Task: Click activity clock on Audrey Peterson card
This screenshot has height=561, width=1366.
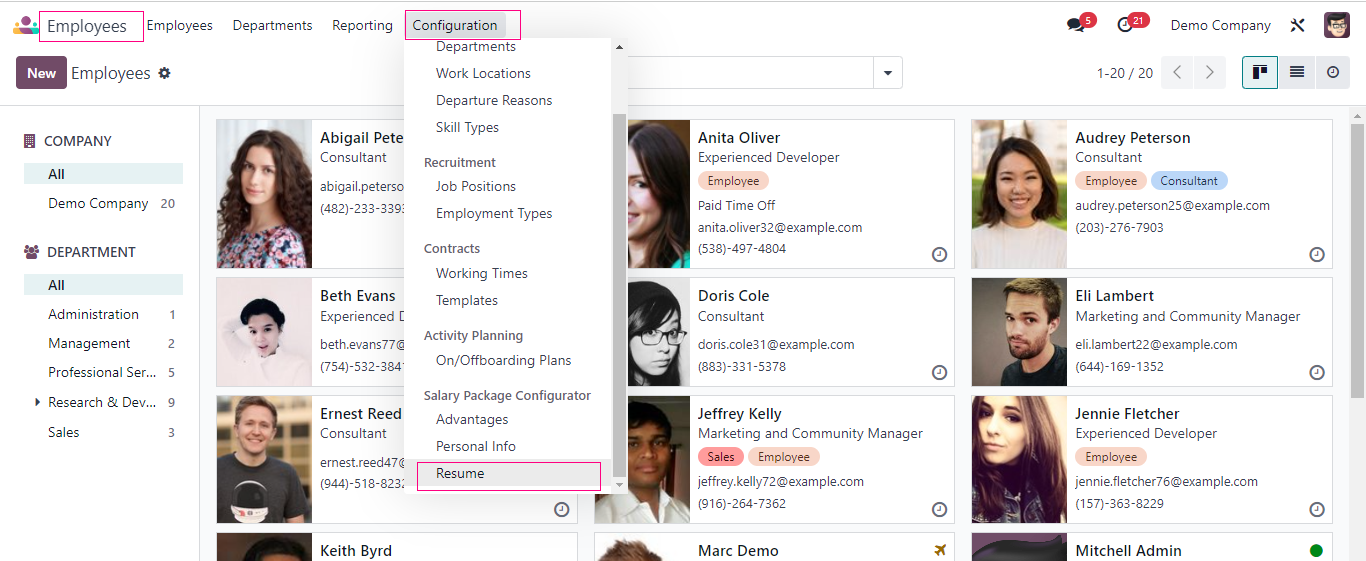Action: 1317,255
